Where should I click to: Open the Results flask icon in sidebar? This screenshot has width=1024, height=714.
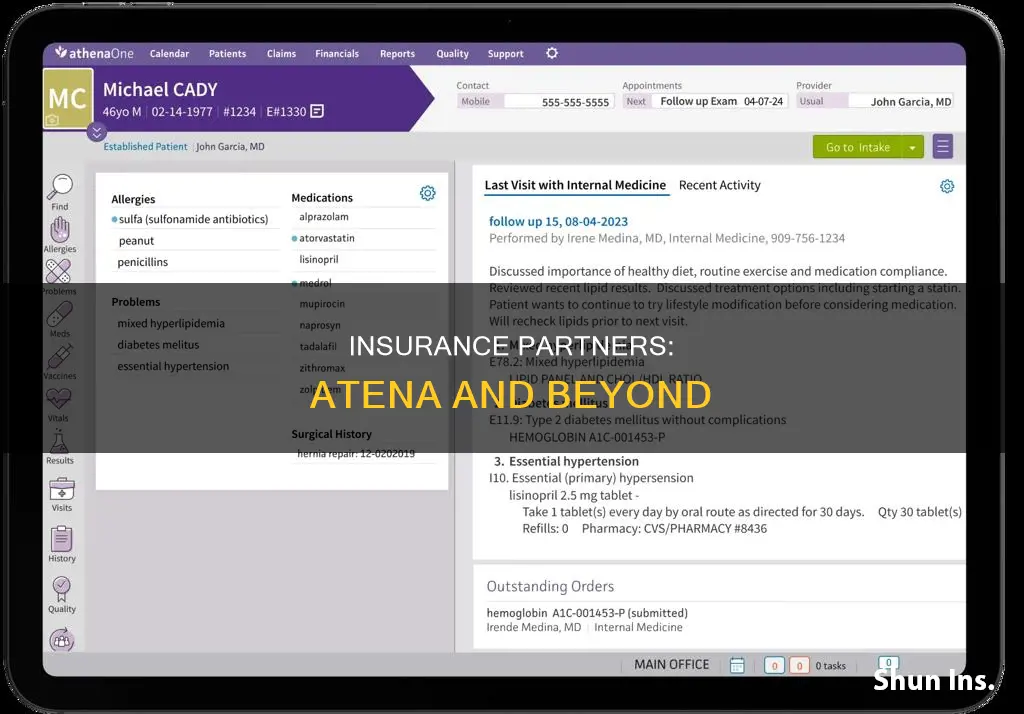tap(59, 442)
